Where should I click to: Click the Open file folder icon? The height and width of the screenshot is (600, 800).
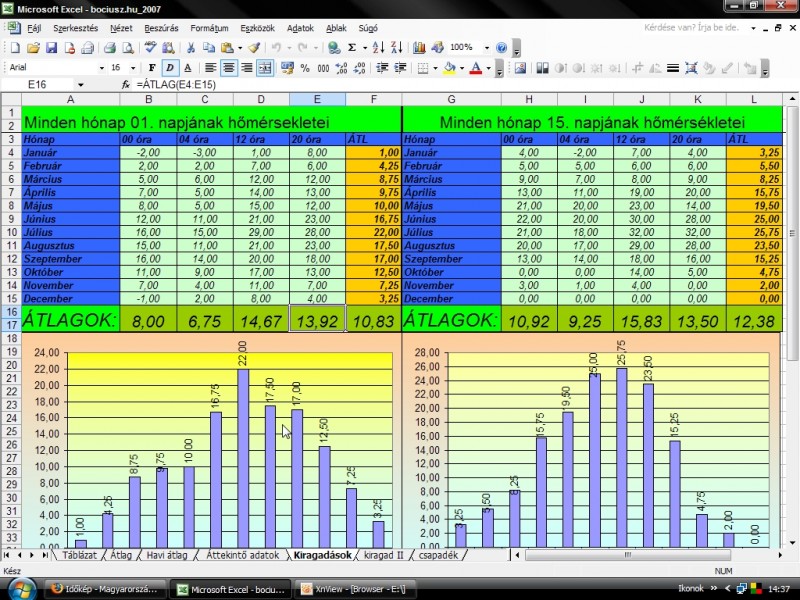tap(33, 48)
